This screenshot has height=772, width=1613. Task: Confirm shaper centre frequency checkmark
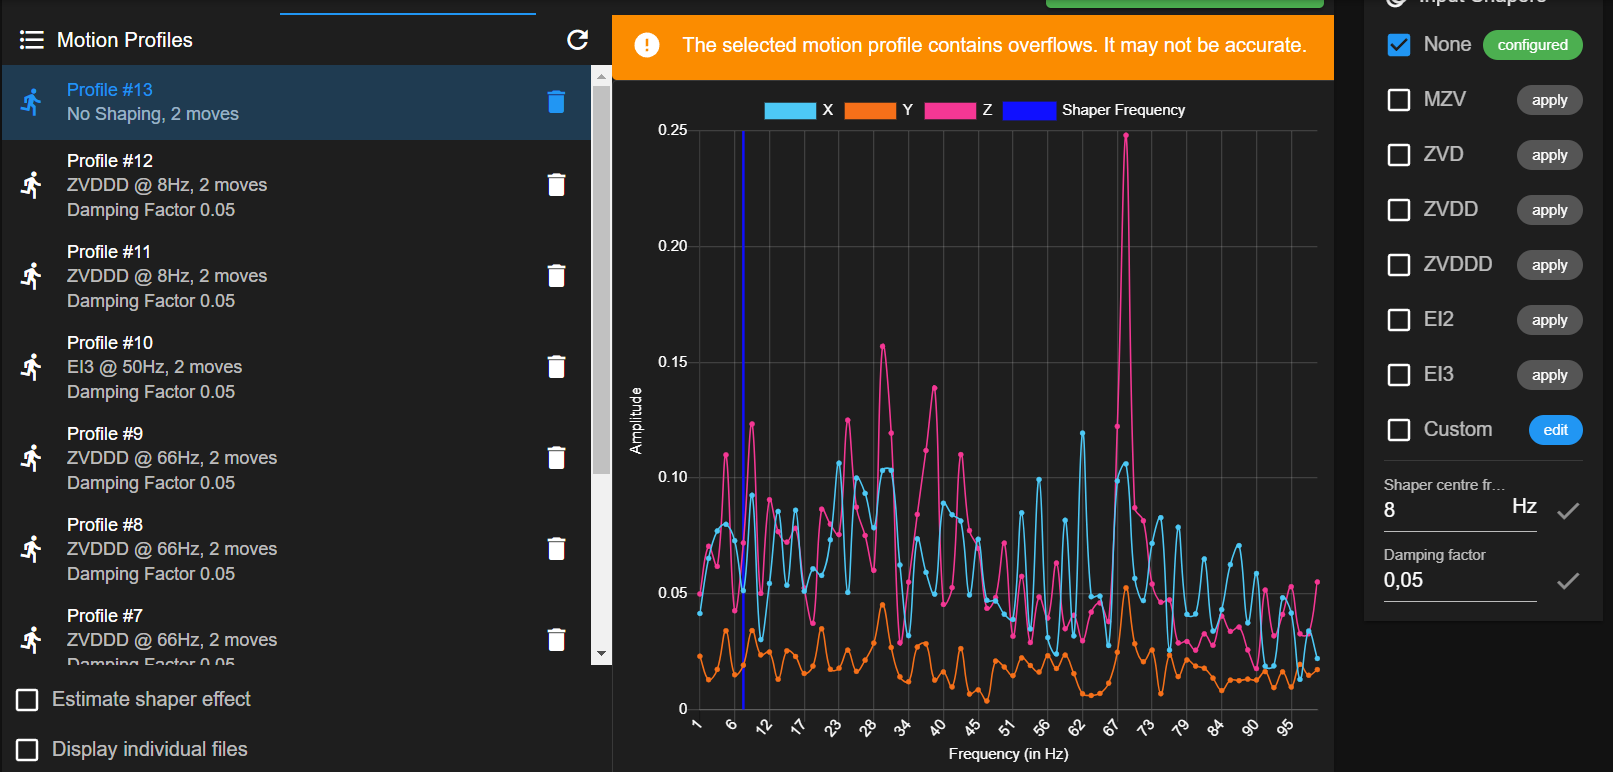click(x=1568, y=510)
